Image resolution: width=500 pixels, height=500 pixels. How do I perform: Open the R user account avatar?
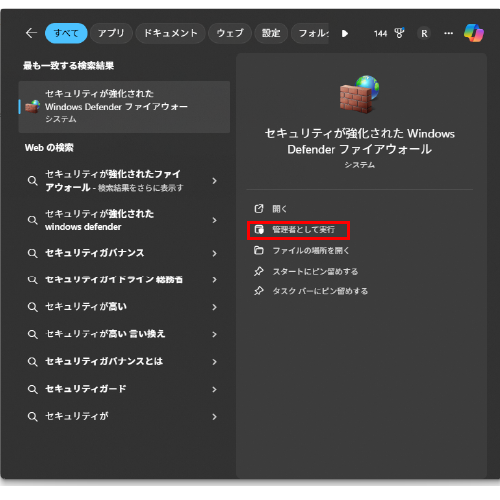[x=424, y=33]
